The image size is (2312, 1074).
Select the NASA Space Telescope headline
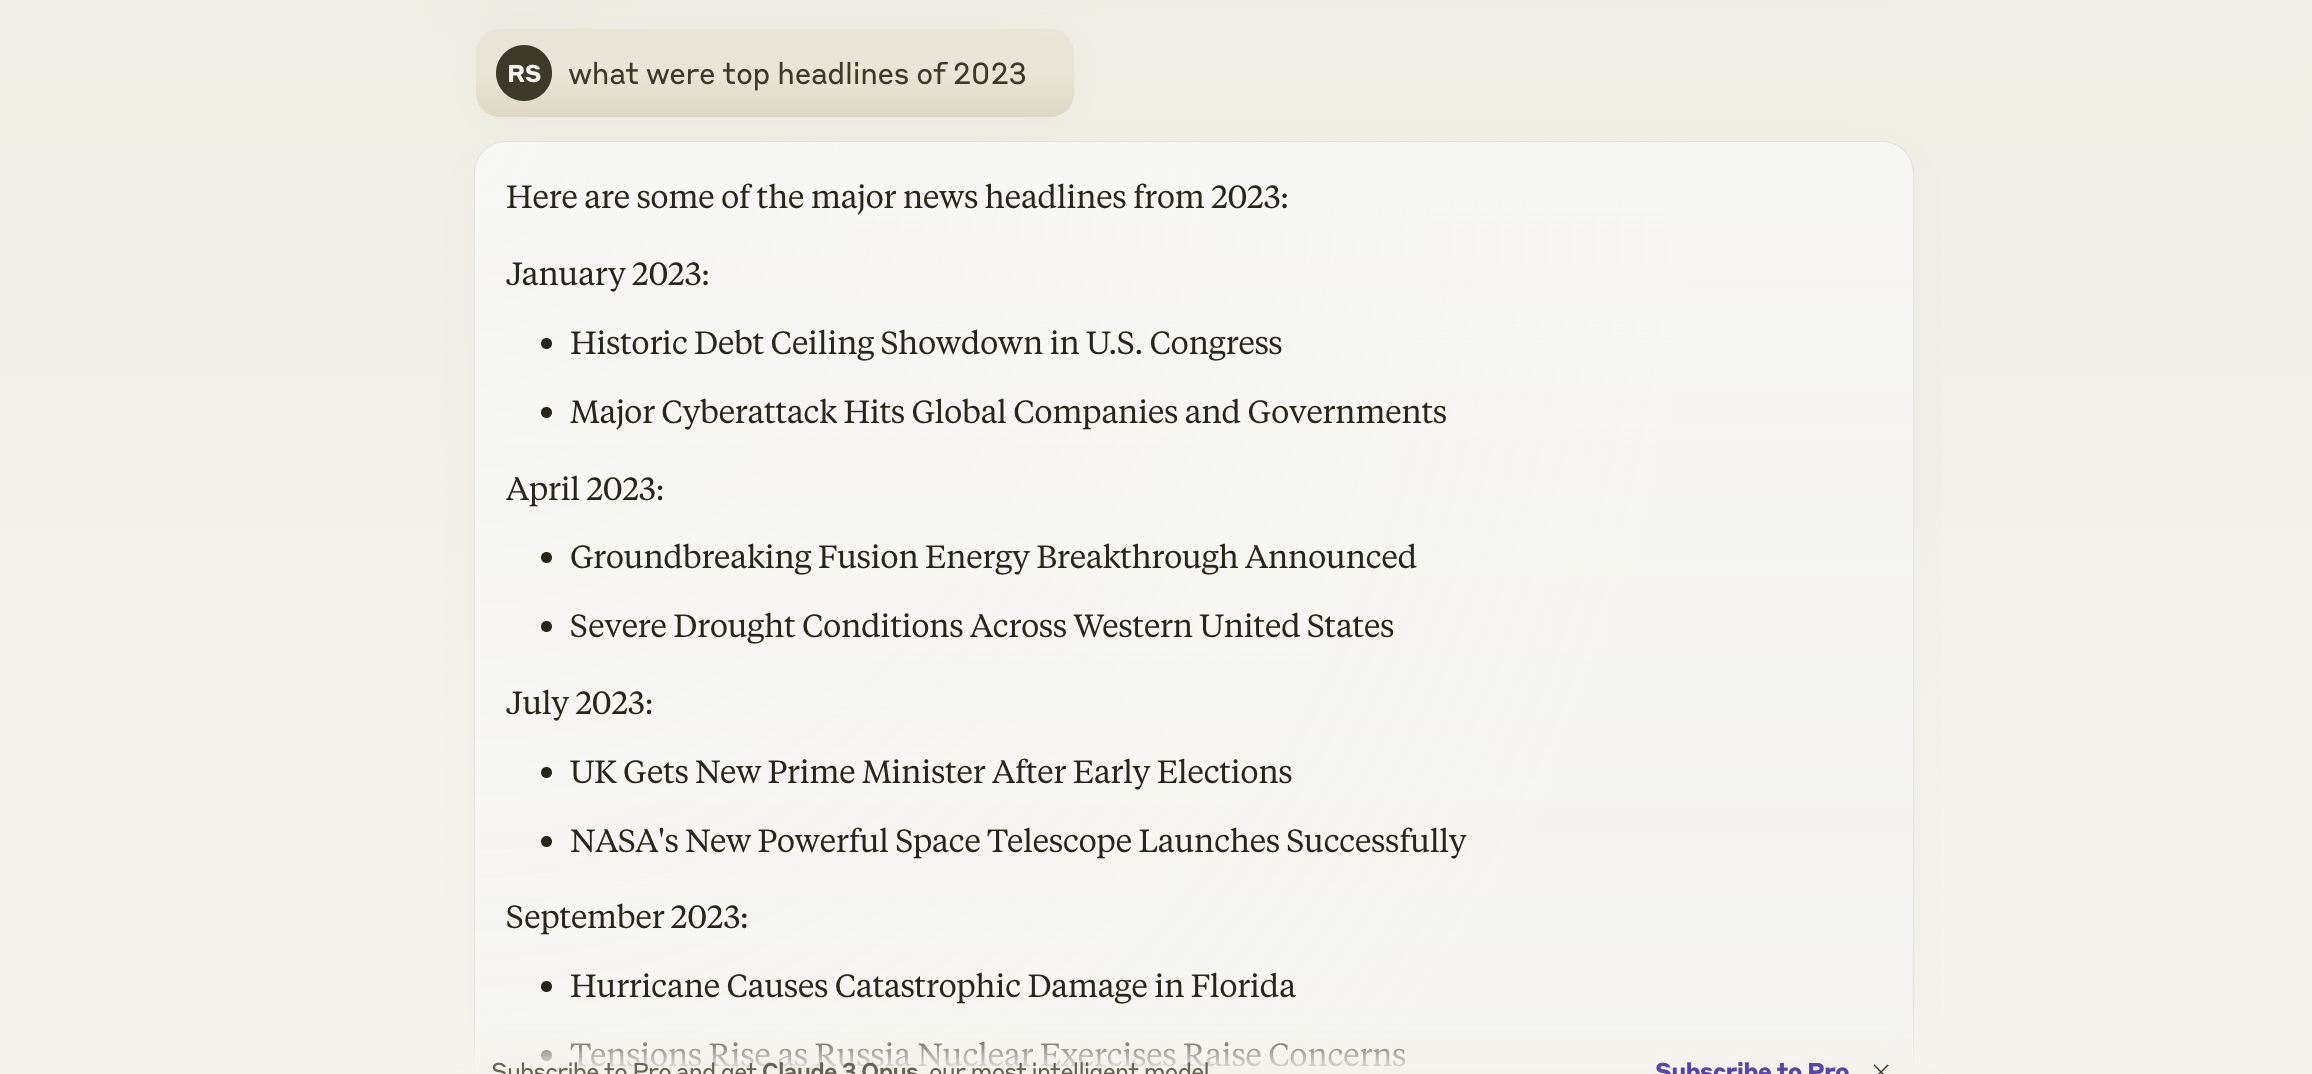click(x=1017, y=841)
